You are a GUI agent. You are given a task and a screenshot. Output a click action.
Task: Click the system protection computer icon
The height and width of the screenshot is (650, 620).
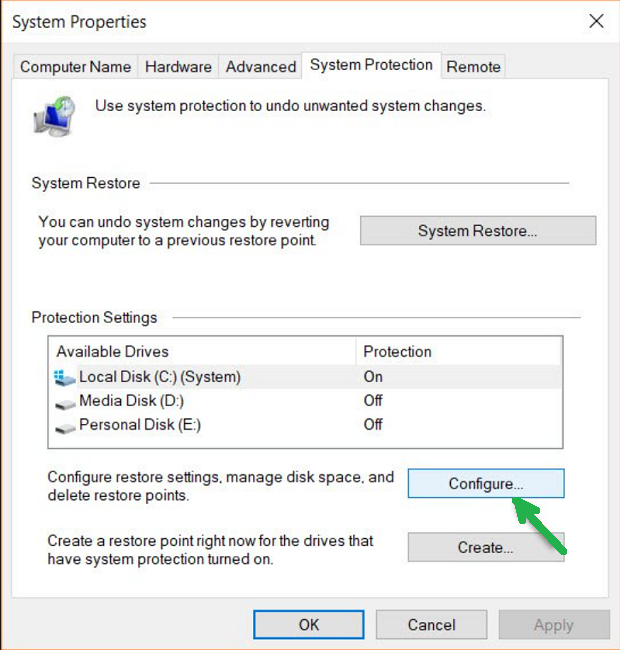click(56, 114)
